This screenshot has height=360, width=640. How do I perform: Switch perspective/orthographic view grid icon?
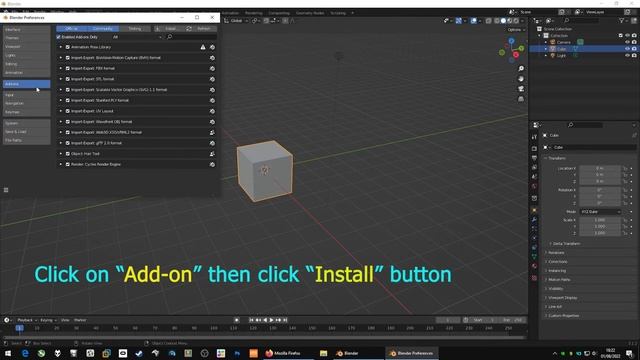click(521, 99)
